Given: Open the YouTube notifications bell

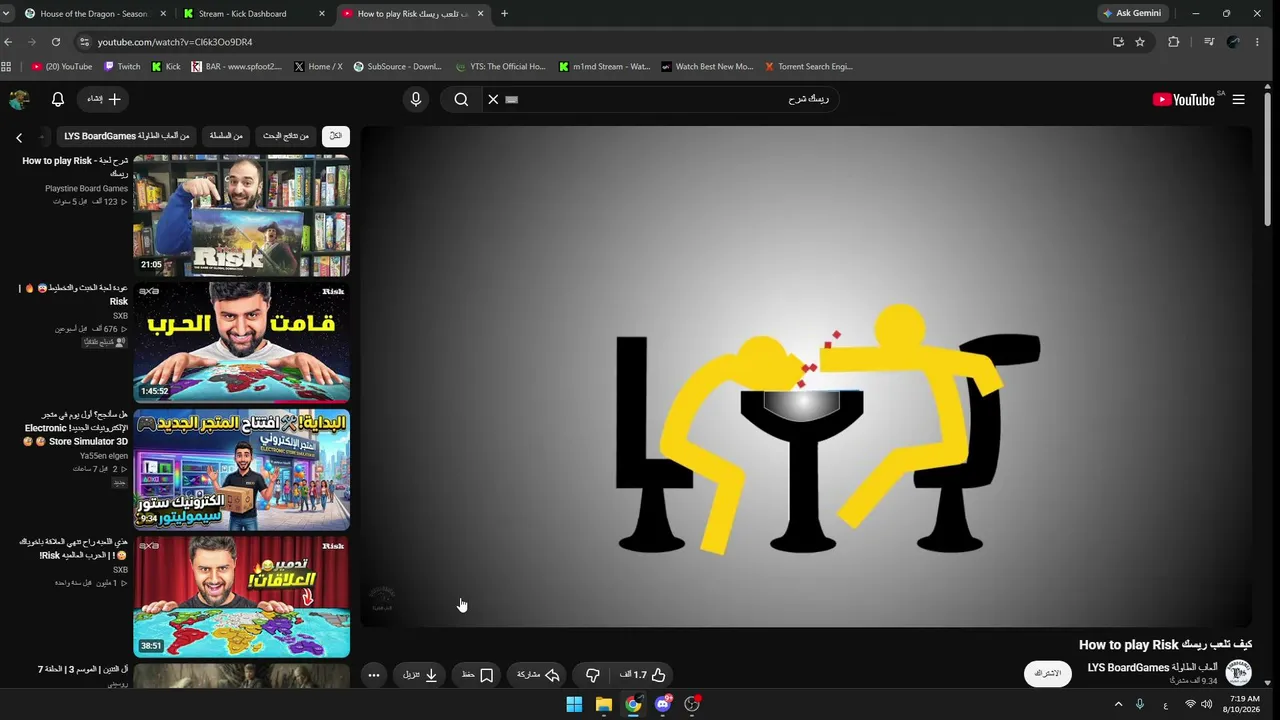Looking at the screenshot, I should tap(58, 99).
